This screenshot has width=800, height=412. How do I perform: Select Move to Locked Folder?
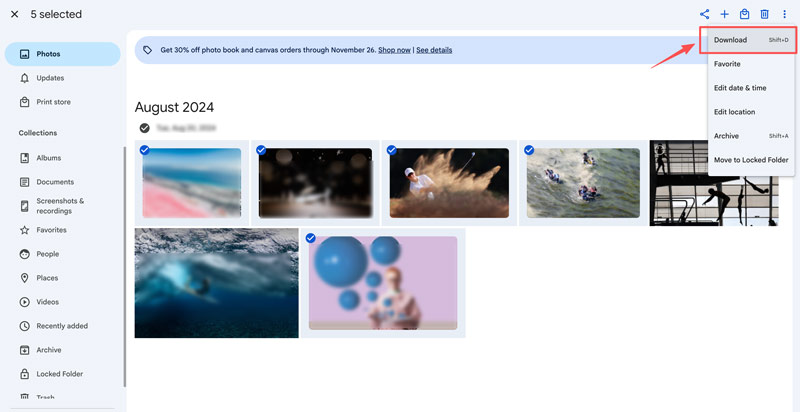coord(751,160)
